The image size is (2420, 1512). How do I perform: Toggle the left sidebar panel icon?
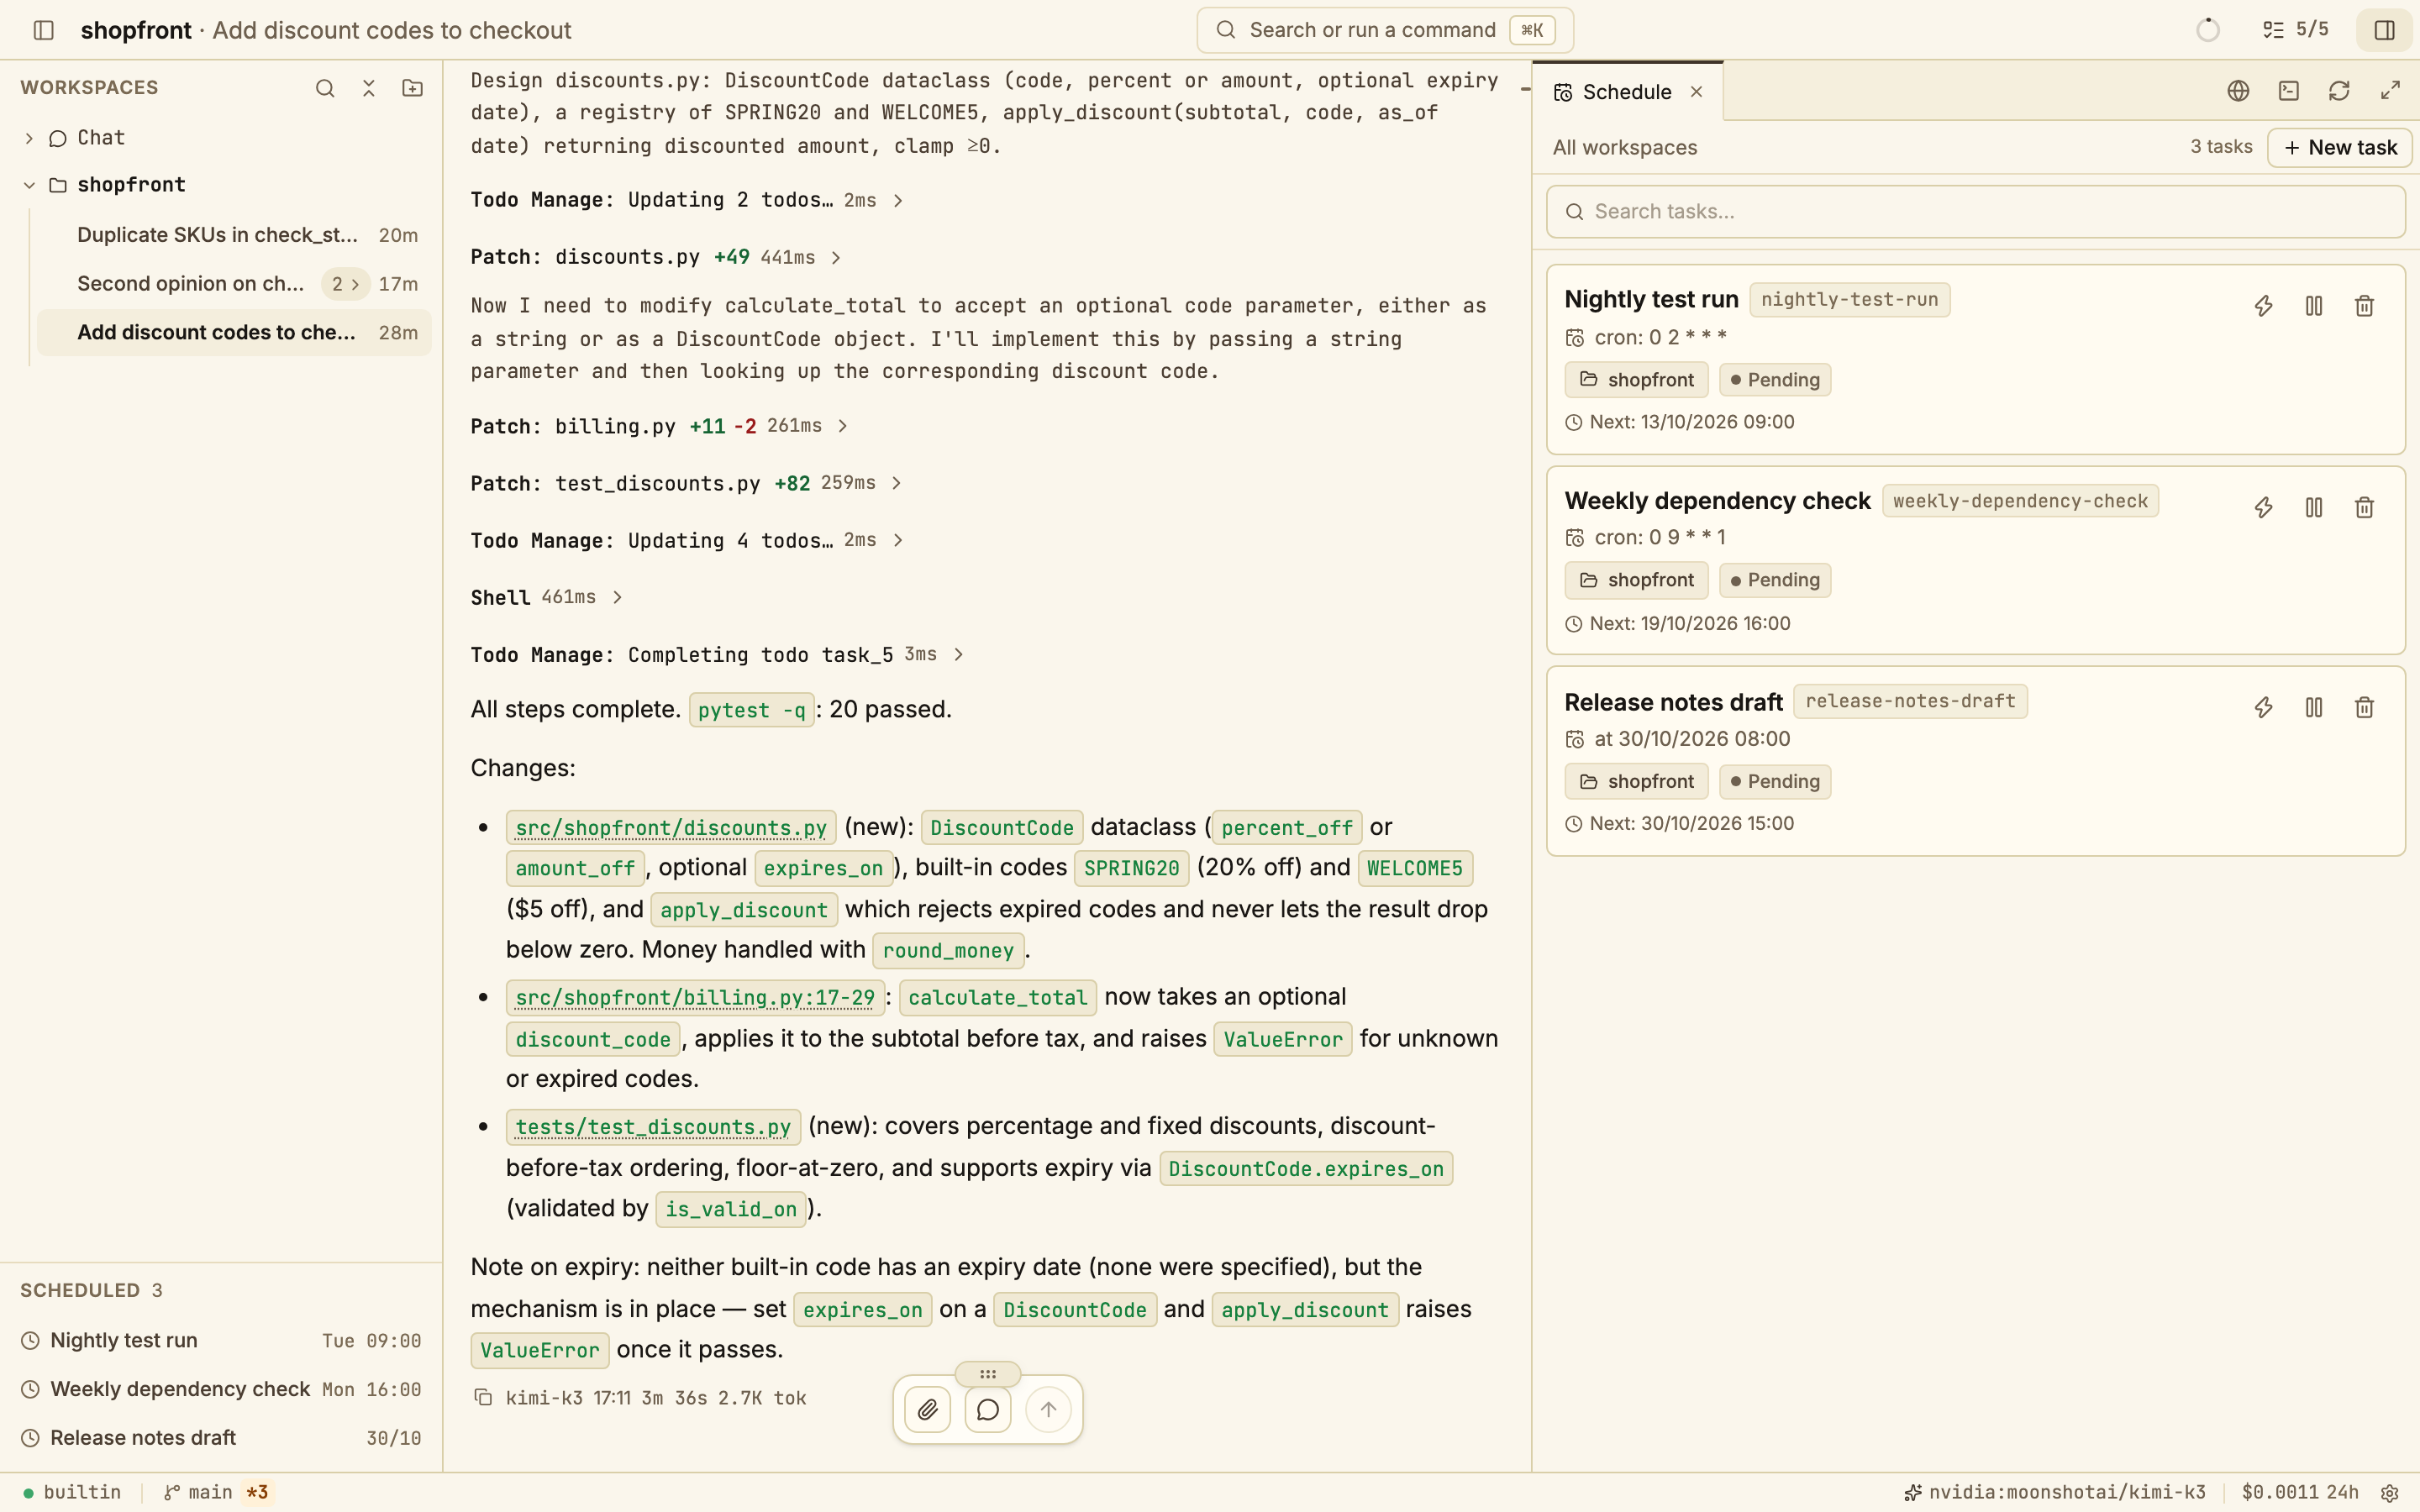44,30
